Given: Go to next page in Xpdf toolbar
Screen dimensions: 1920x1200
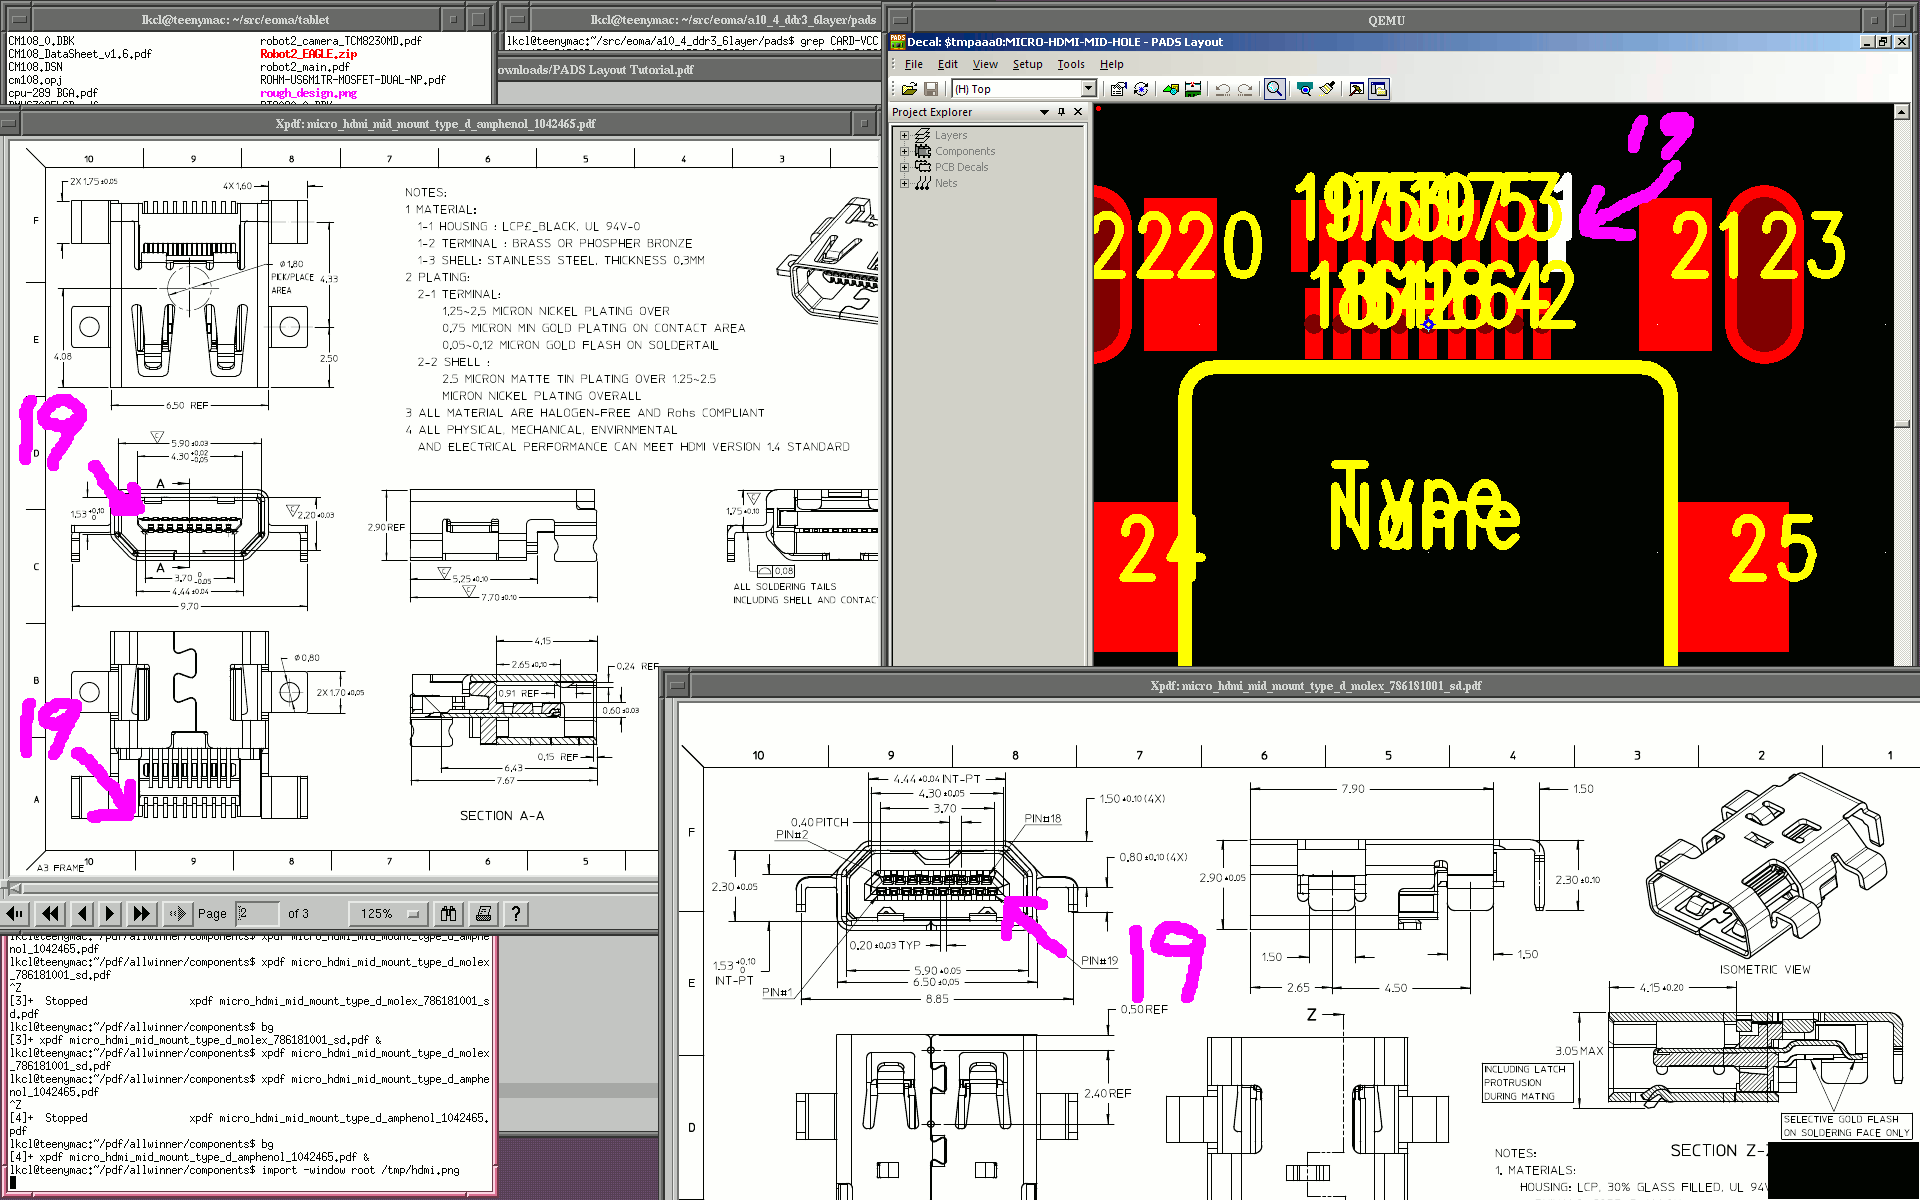Looking at the screenshot, I should click(110, 913).
